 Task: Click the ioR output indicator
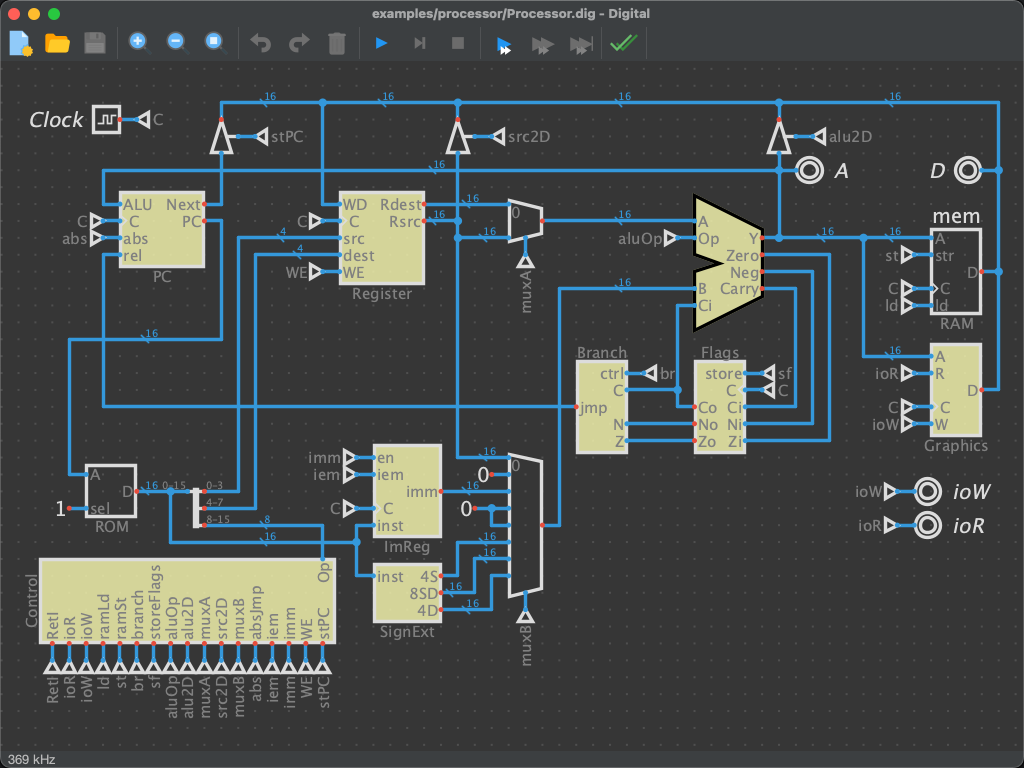tap(927, 525)
